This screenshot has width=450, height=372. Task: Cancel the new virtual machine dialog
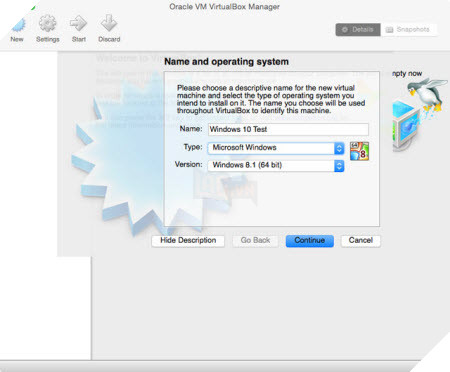(361, 241)
